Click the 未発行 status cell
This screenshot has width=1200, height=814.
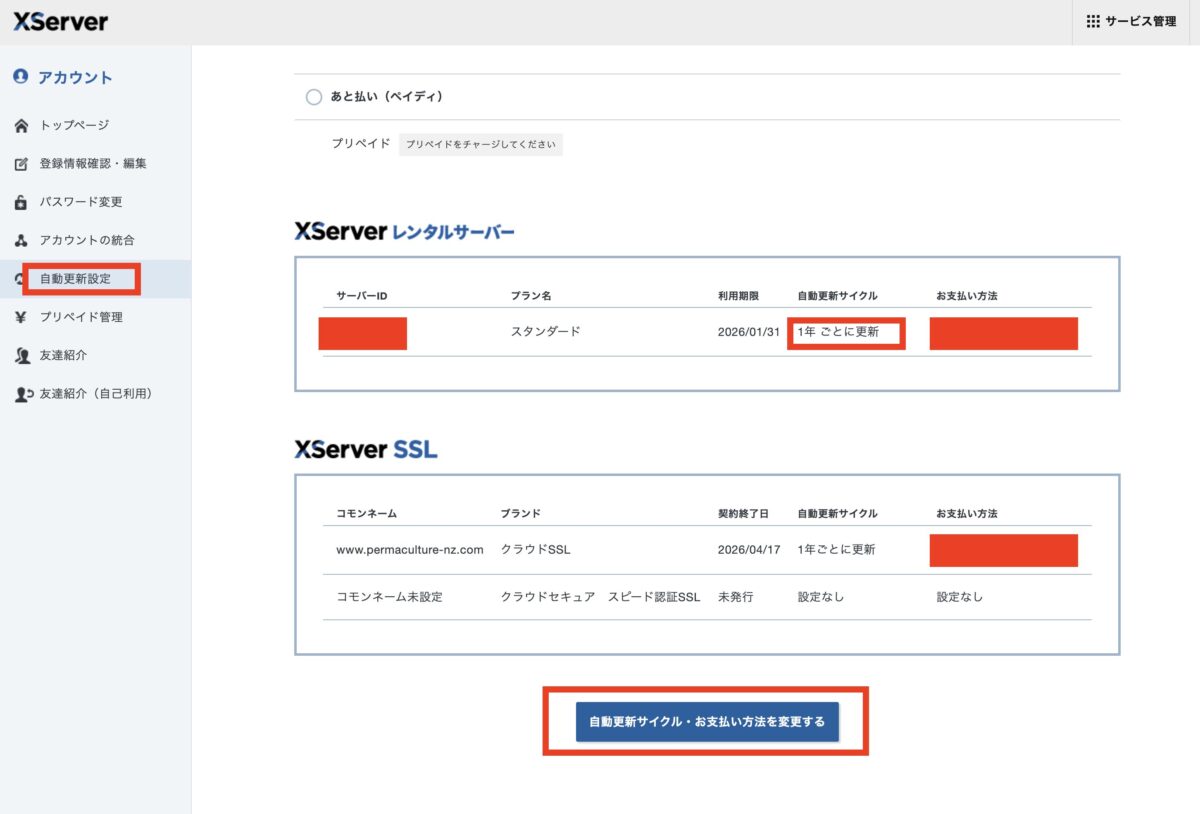point(736,597)
